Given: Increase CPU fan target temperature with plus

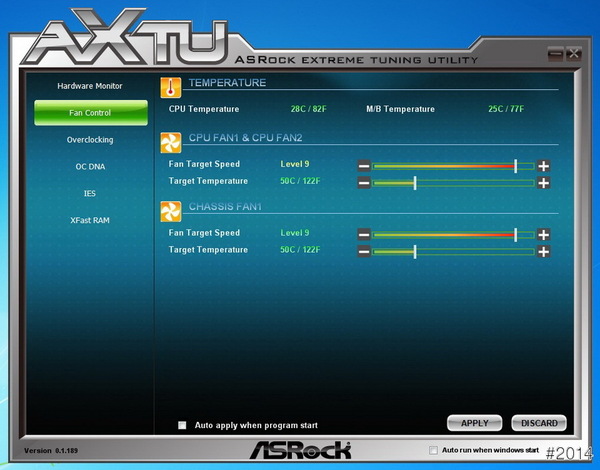Looking at the screenshot, I should pyautogui.click(x=543, y=183).
